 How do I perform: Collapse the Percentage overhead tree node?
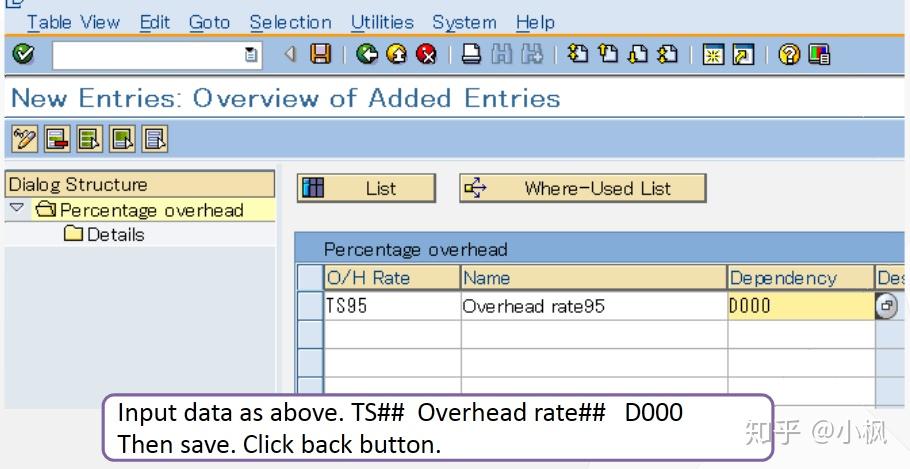pyautogui.click(x=17, y=208)
